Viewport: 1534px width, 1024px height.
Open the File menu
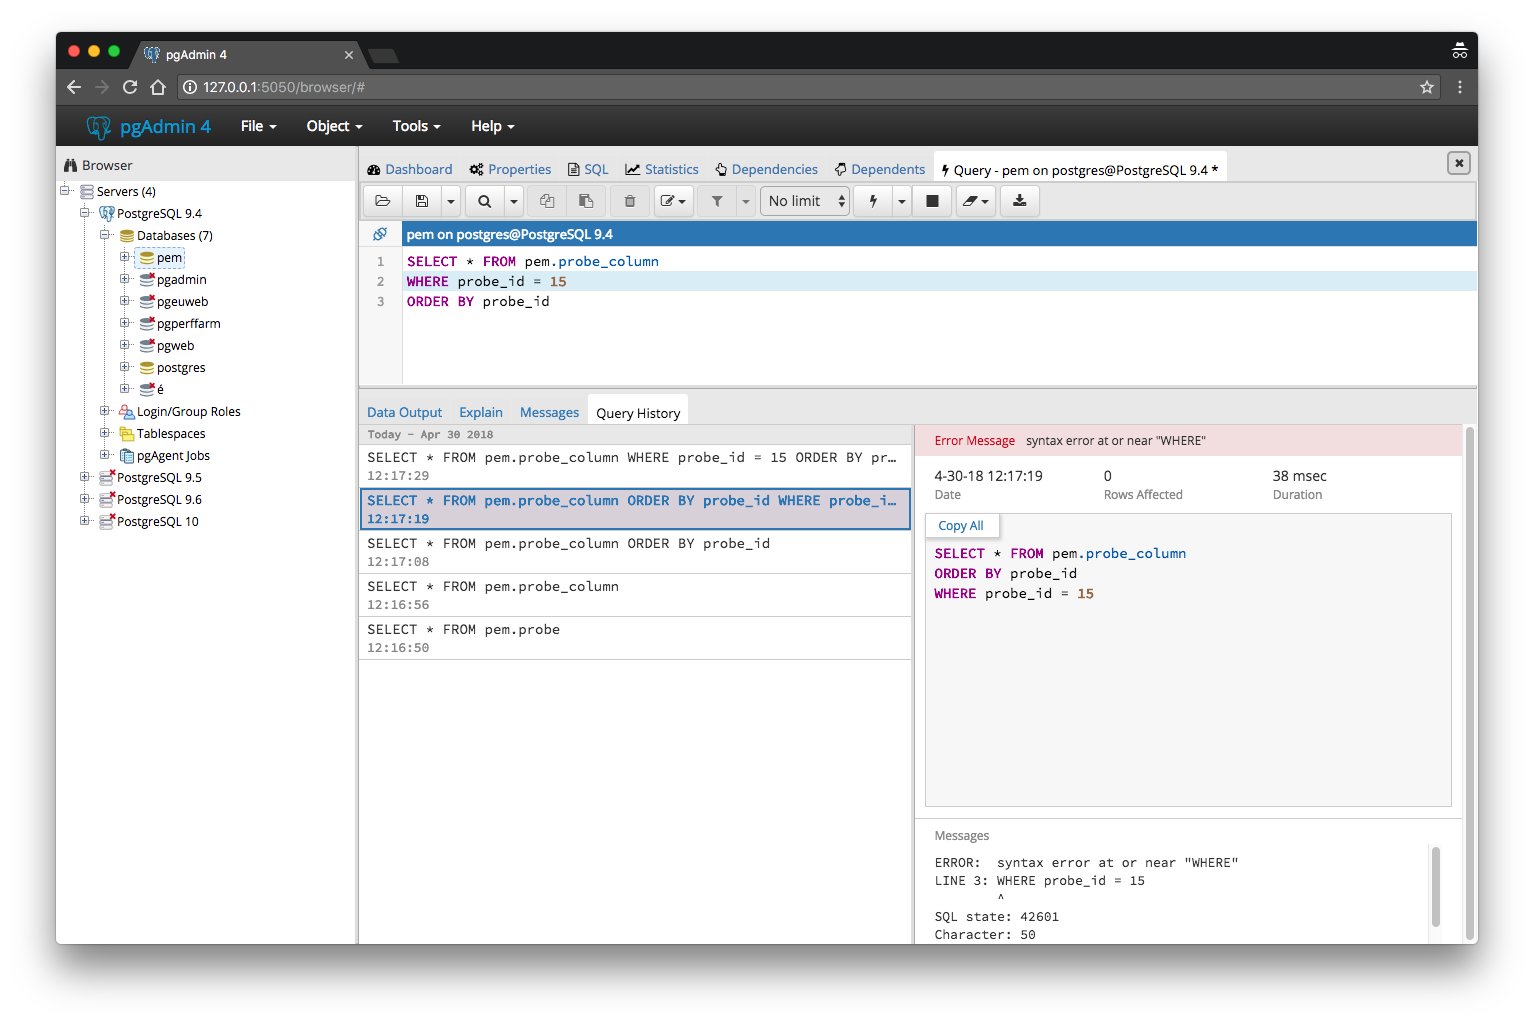pos(258,126)
